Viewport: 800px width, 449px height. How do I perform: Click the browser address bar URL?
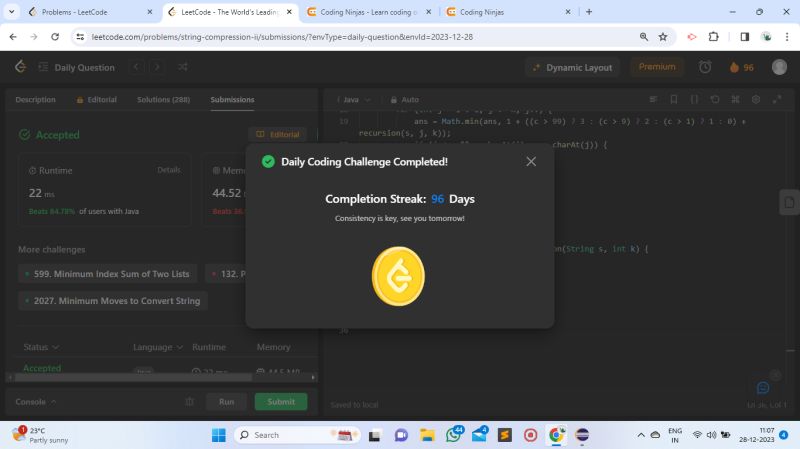[x=282, y=37]
